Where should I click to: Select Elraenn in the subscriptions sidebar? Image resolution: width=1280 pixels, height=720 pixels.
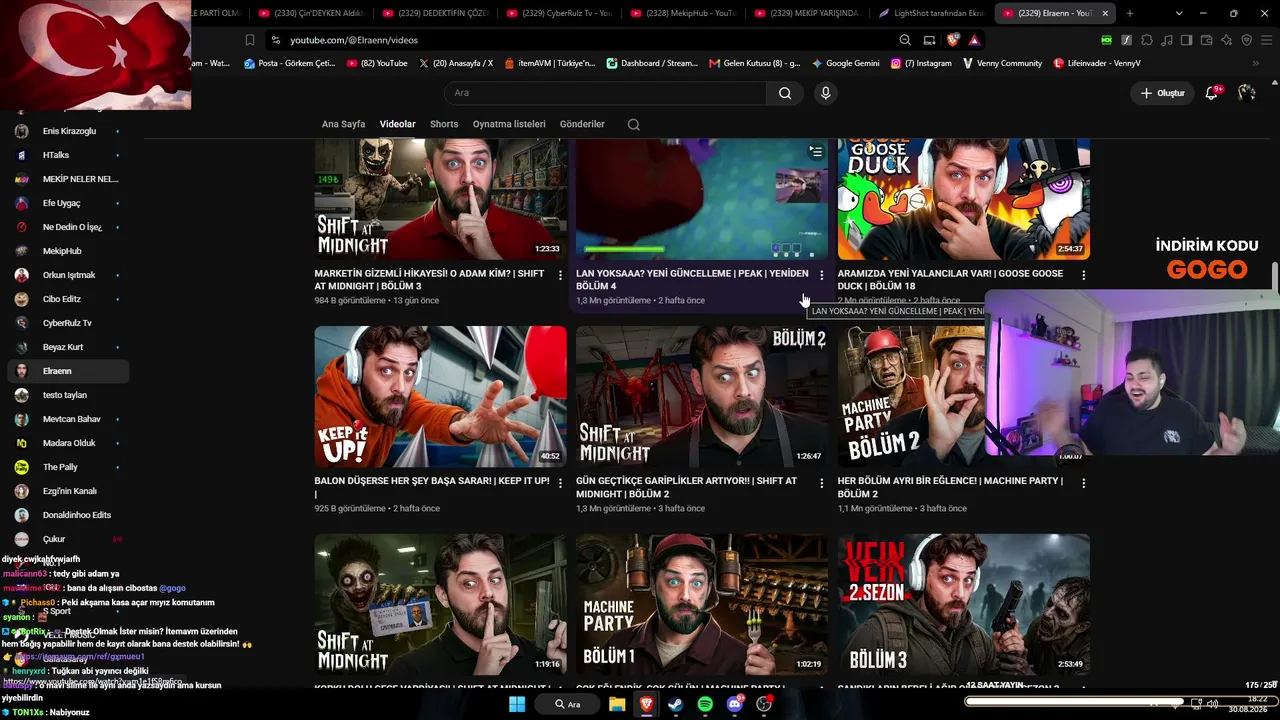coord(68,371)
